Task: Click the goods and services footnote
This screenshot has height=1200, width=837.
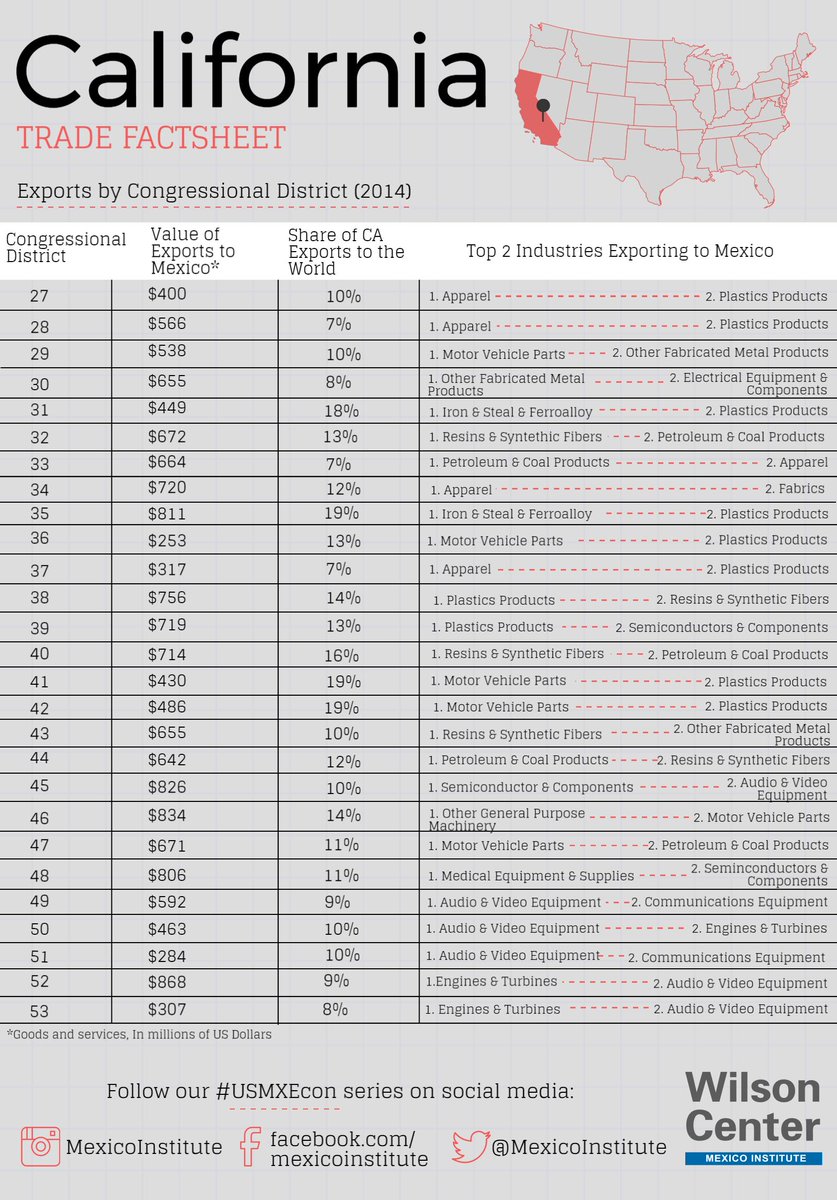Action: point(139,1034)
